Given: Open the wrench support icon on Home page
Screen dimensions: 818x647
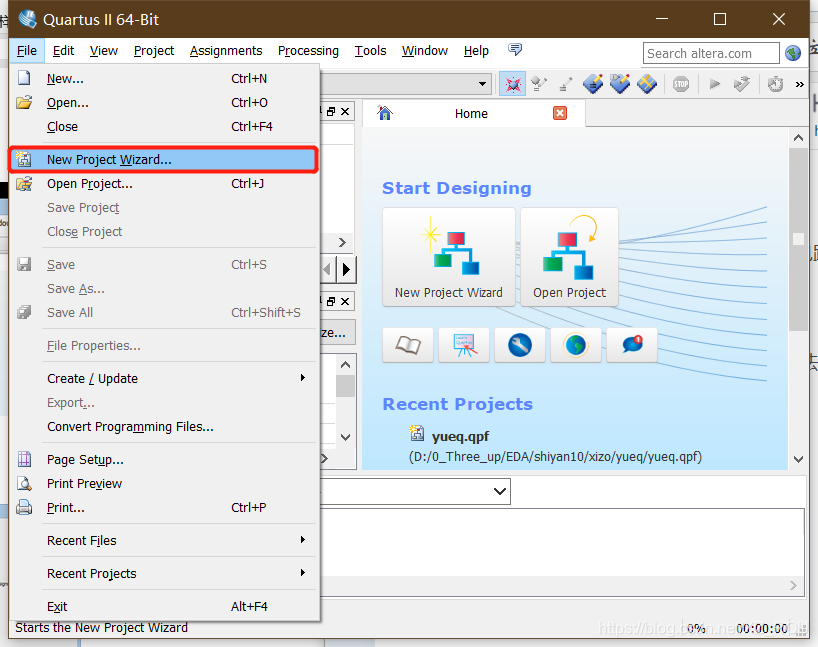Looking at the screenshot, I should 520,345.
